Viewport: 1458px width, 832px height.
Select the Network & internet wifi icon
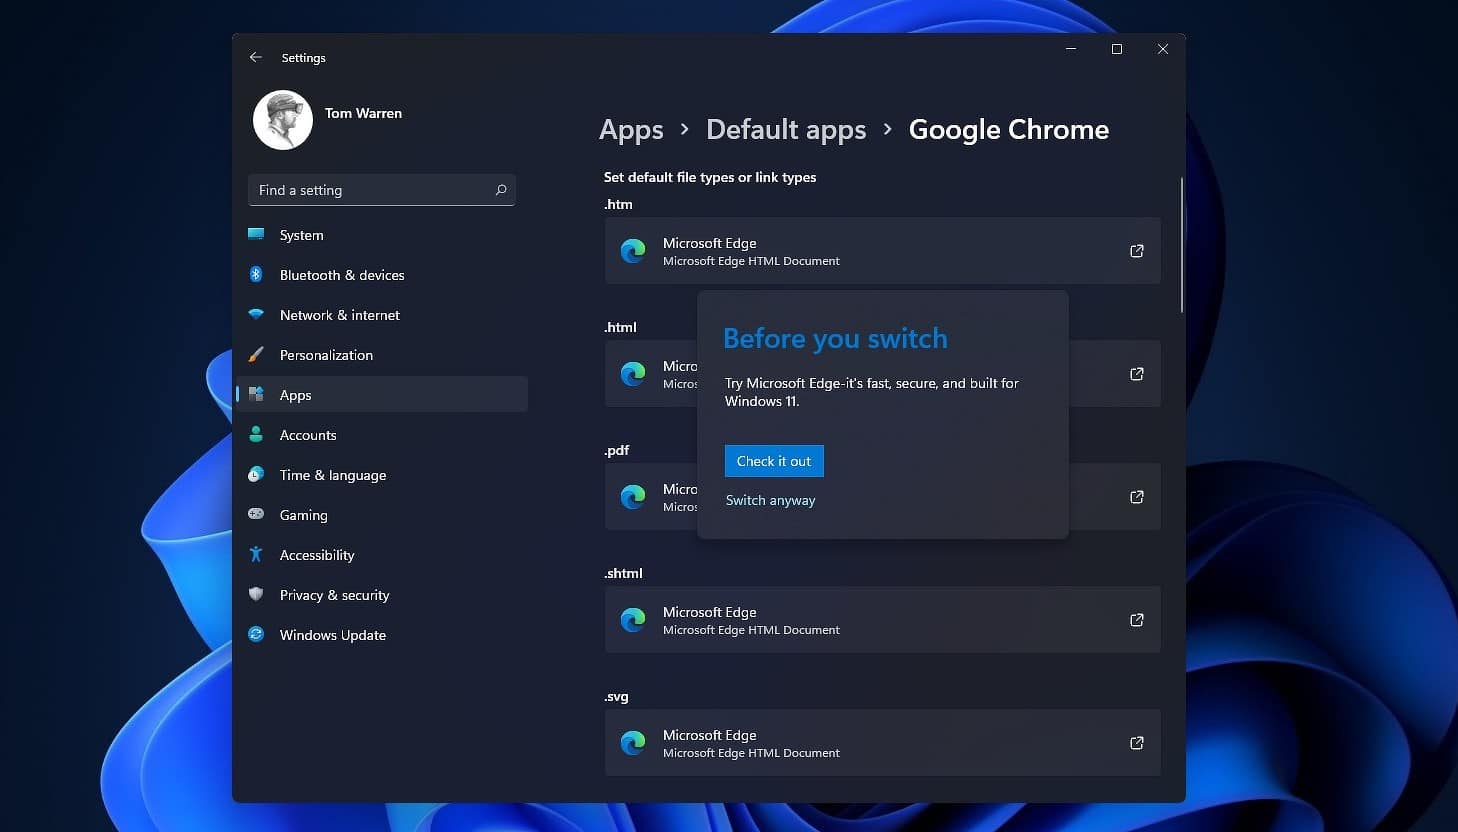(256, 315)
